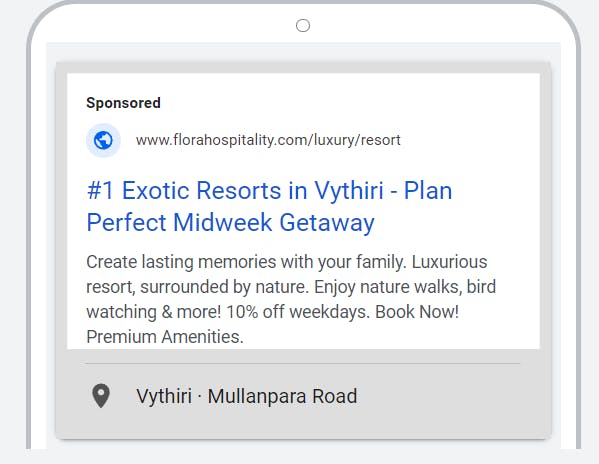Click the blue globe favicon icon
599x464 pixels.
[x=103, y=140]
